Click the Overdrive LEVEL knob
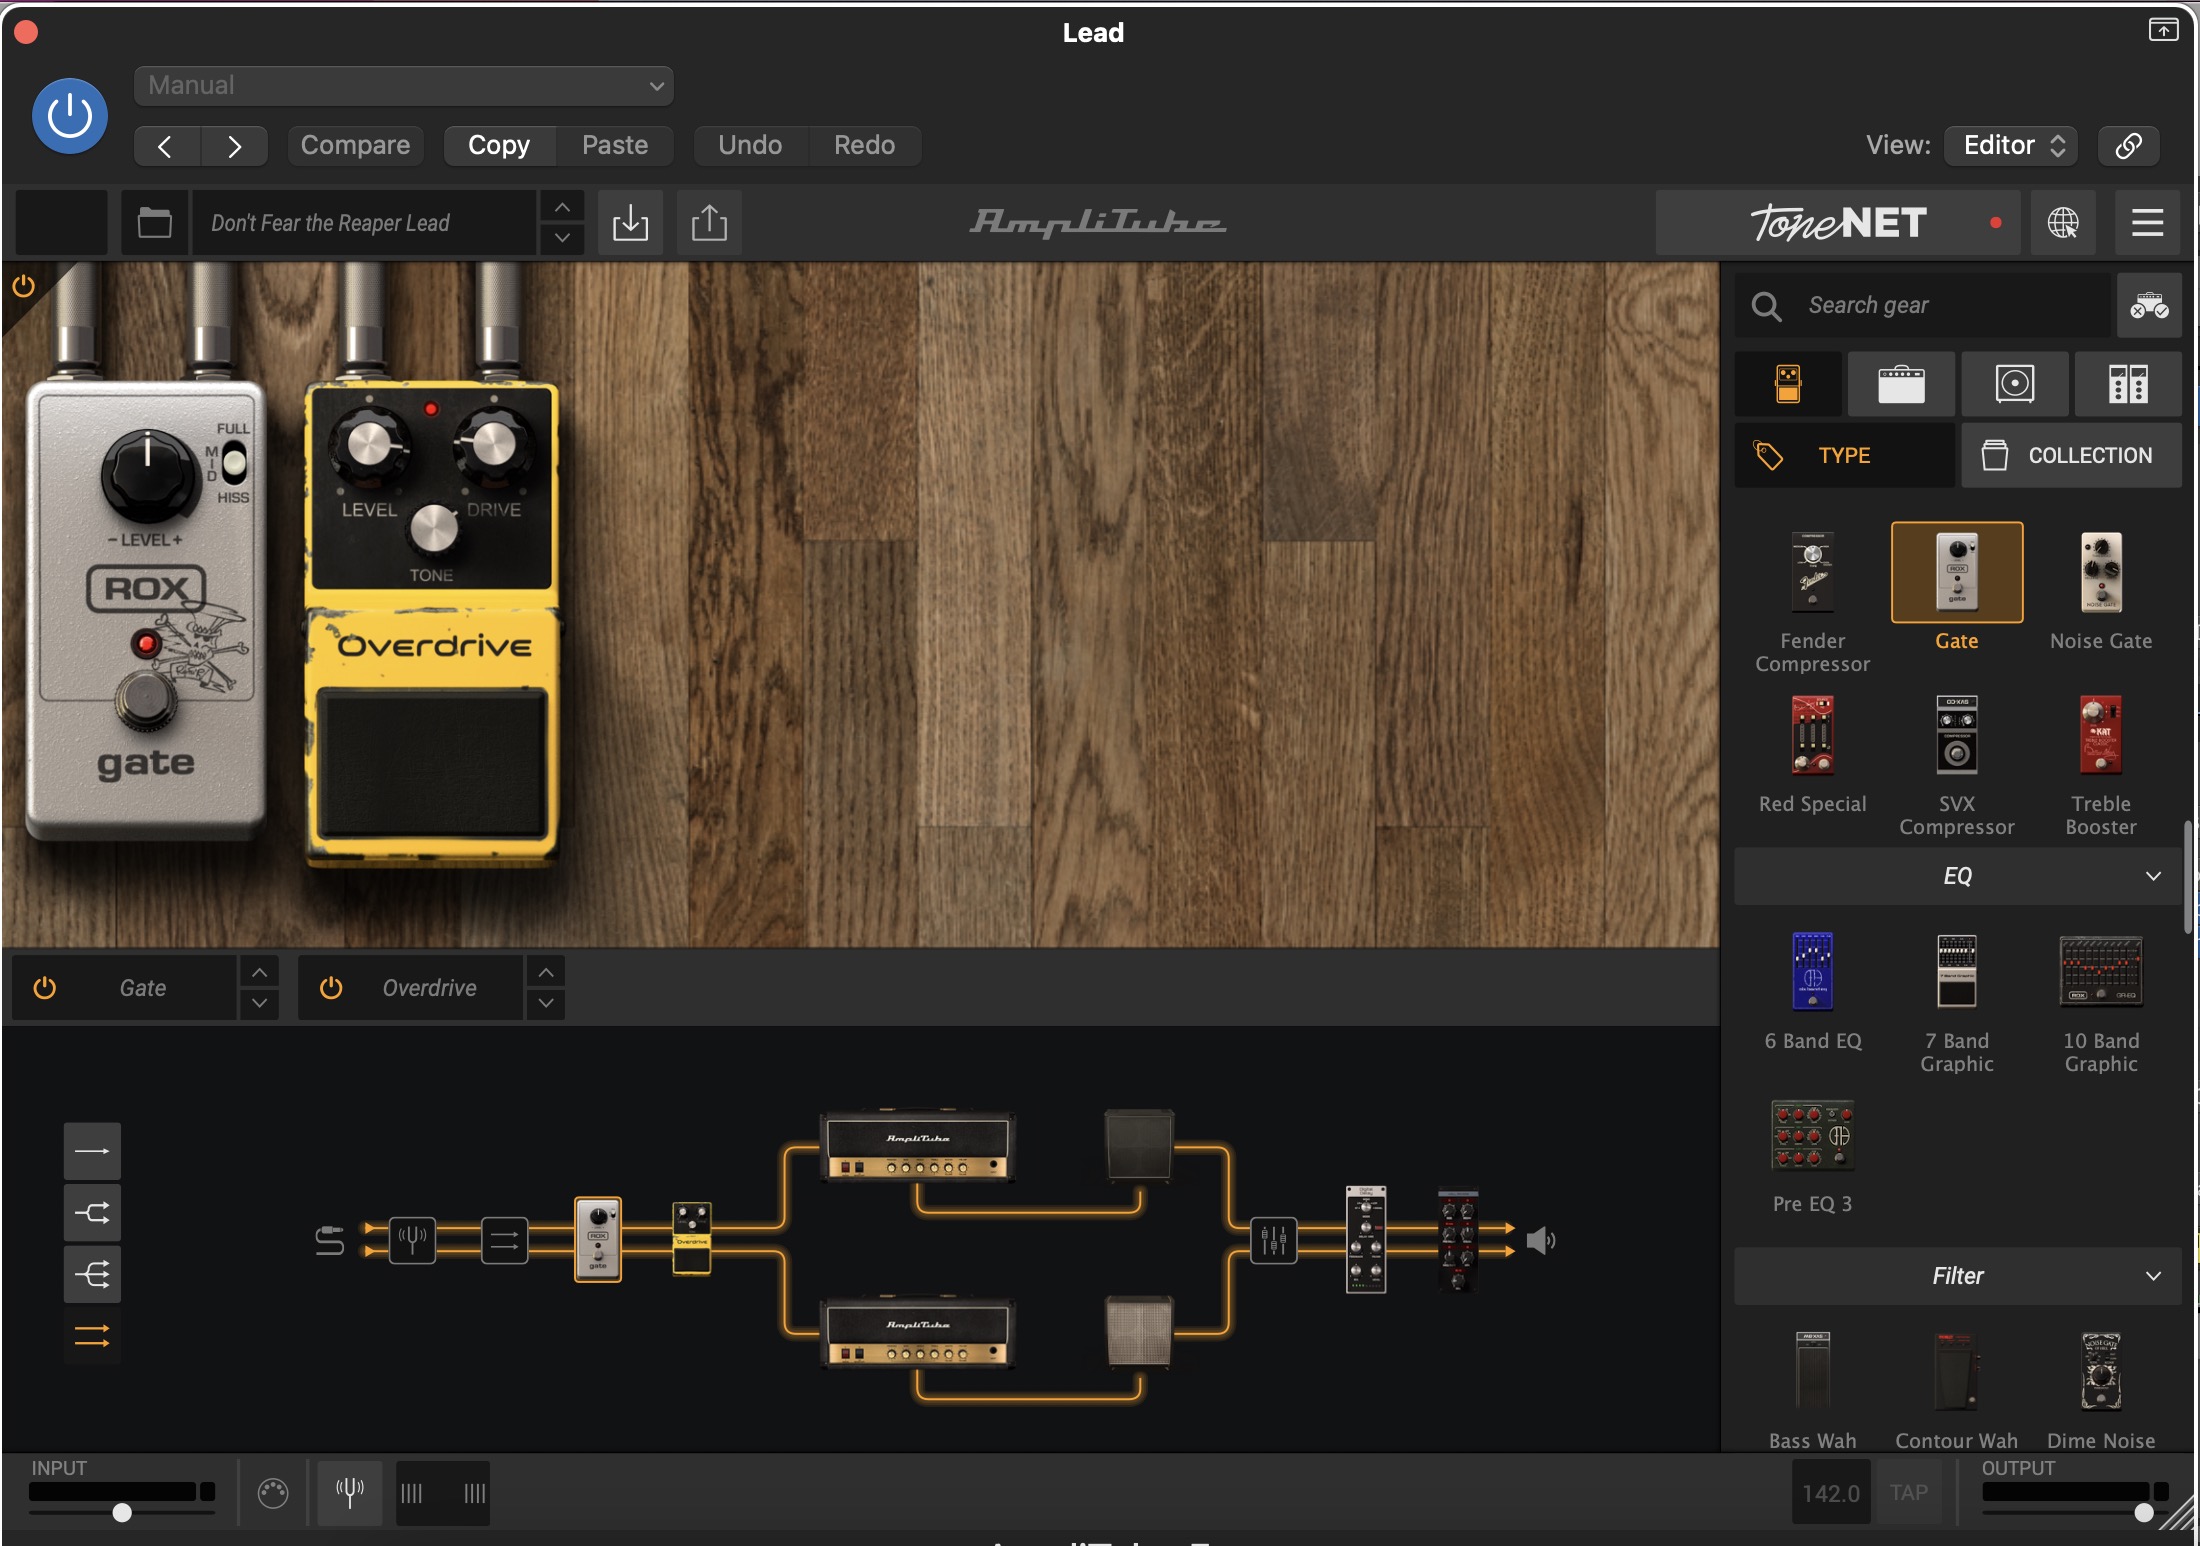 pos(369,444)
